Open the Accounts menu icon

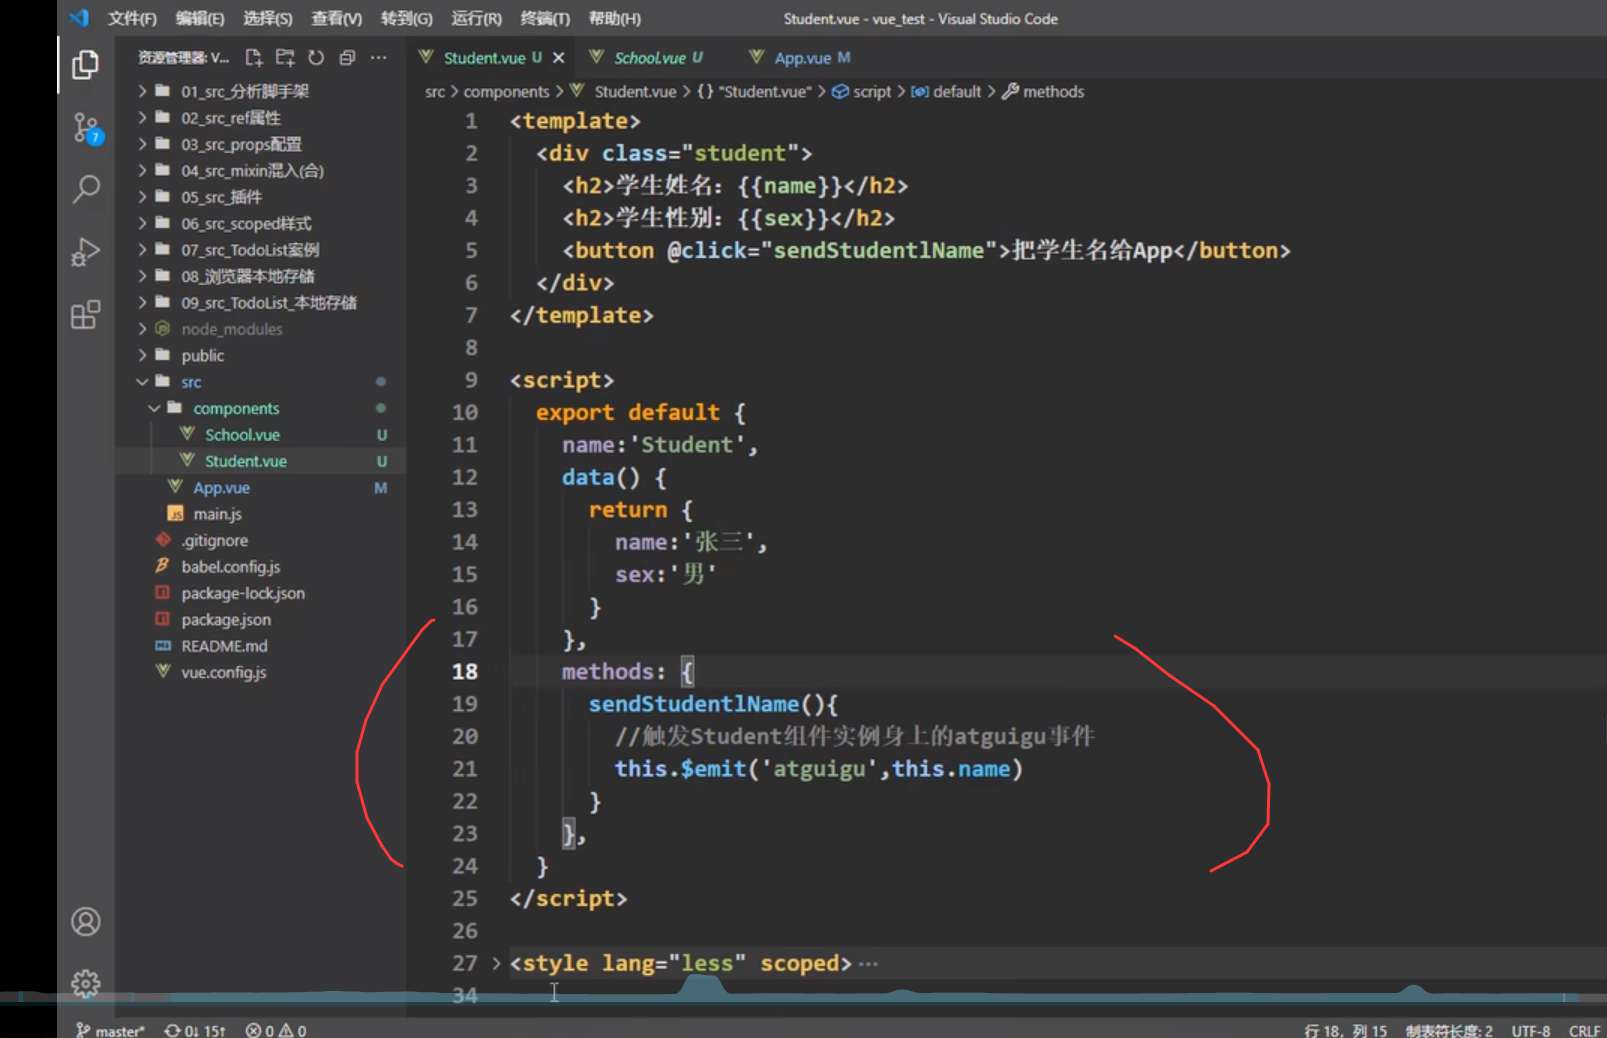pyautogui.click(x=86, y=921)
